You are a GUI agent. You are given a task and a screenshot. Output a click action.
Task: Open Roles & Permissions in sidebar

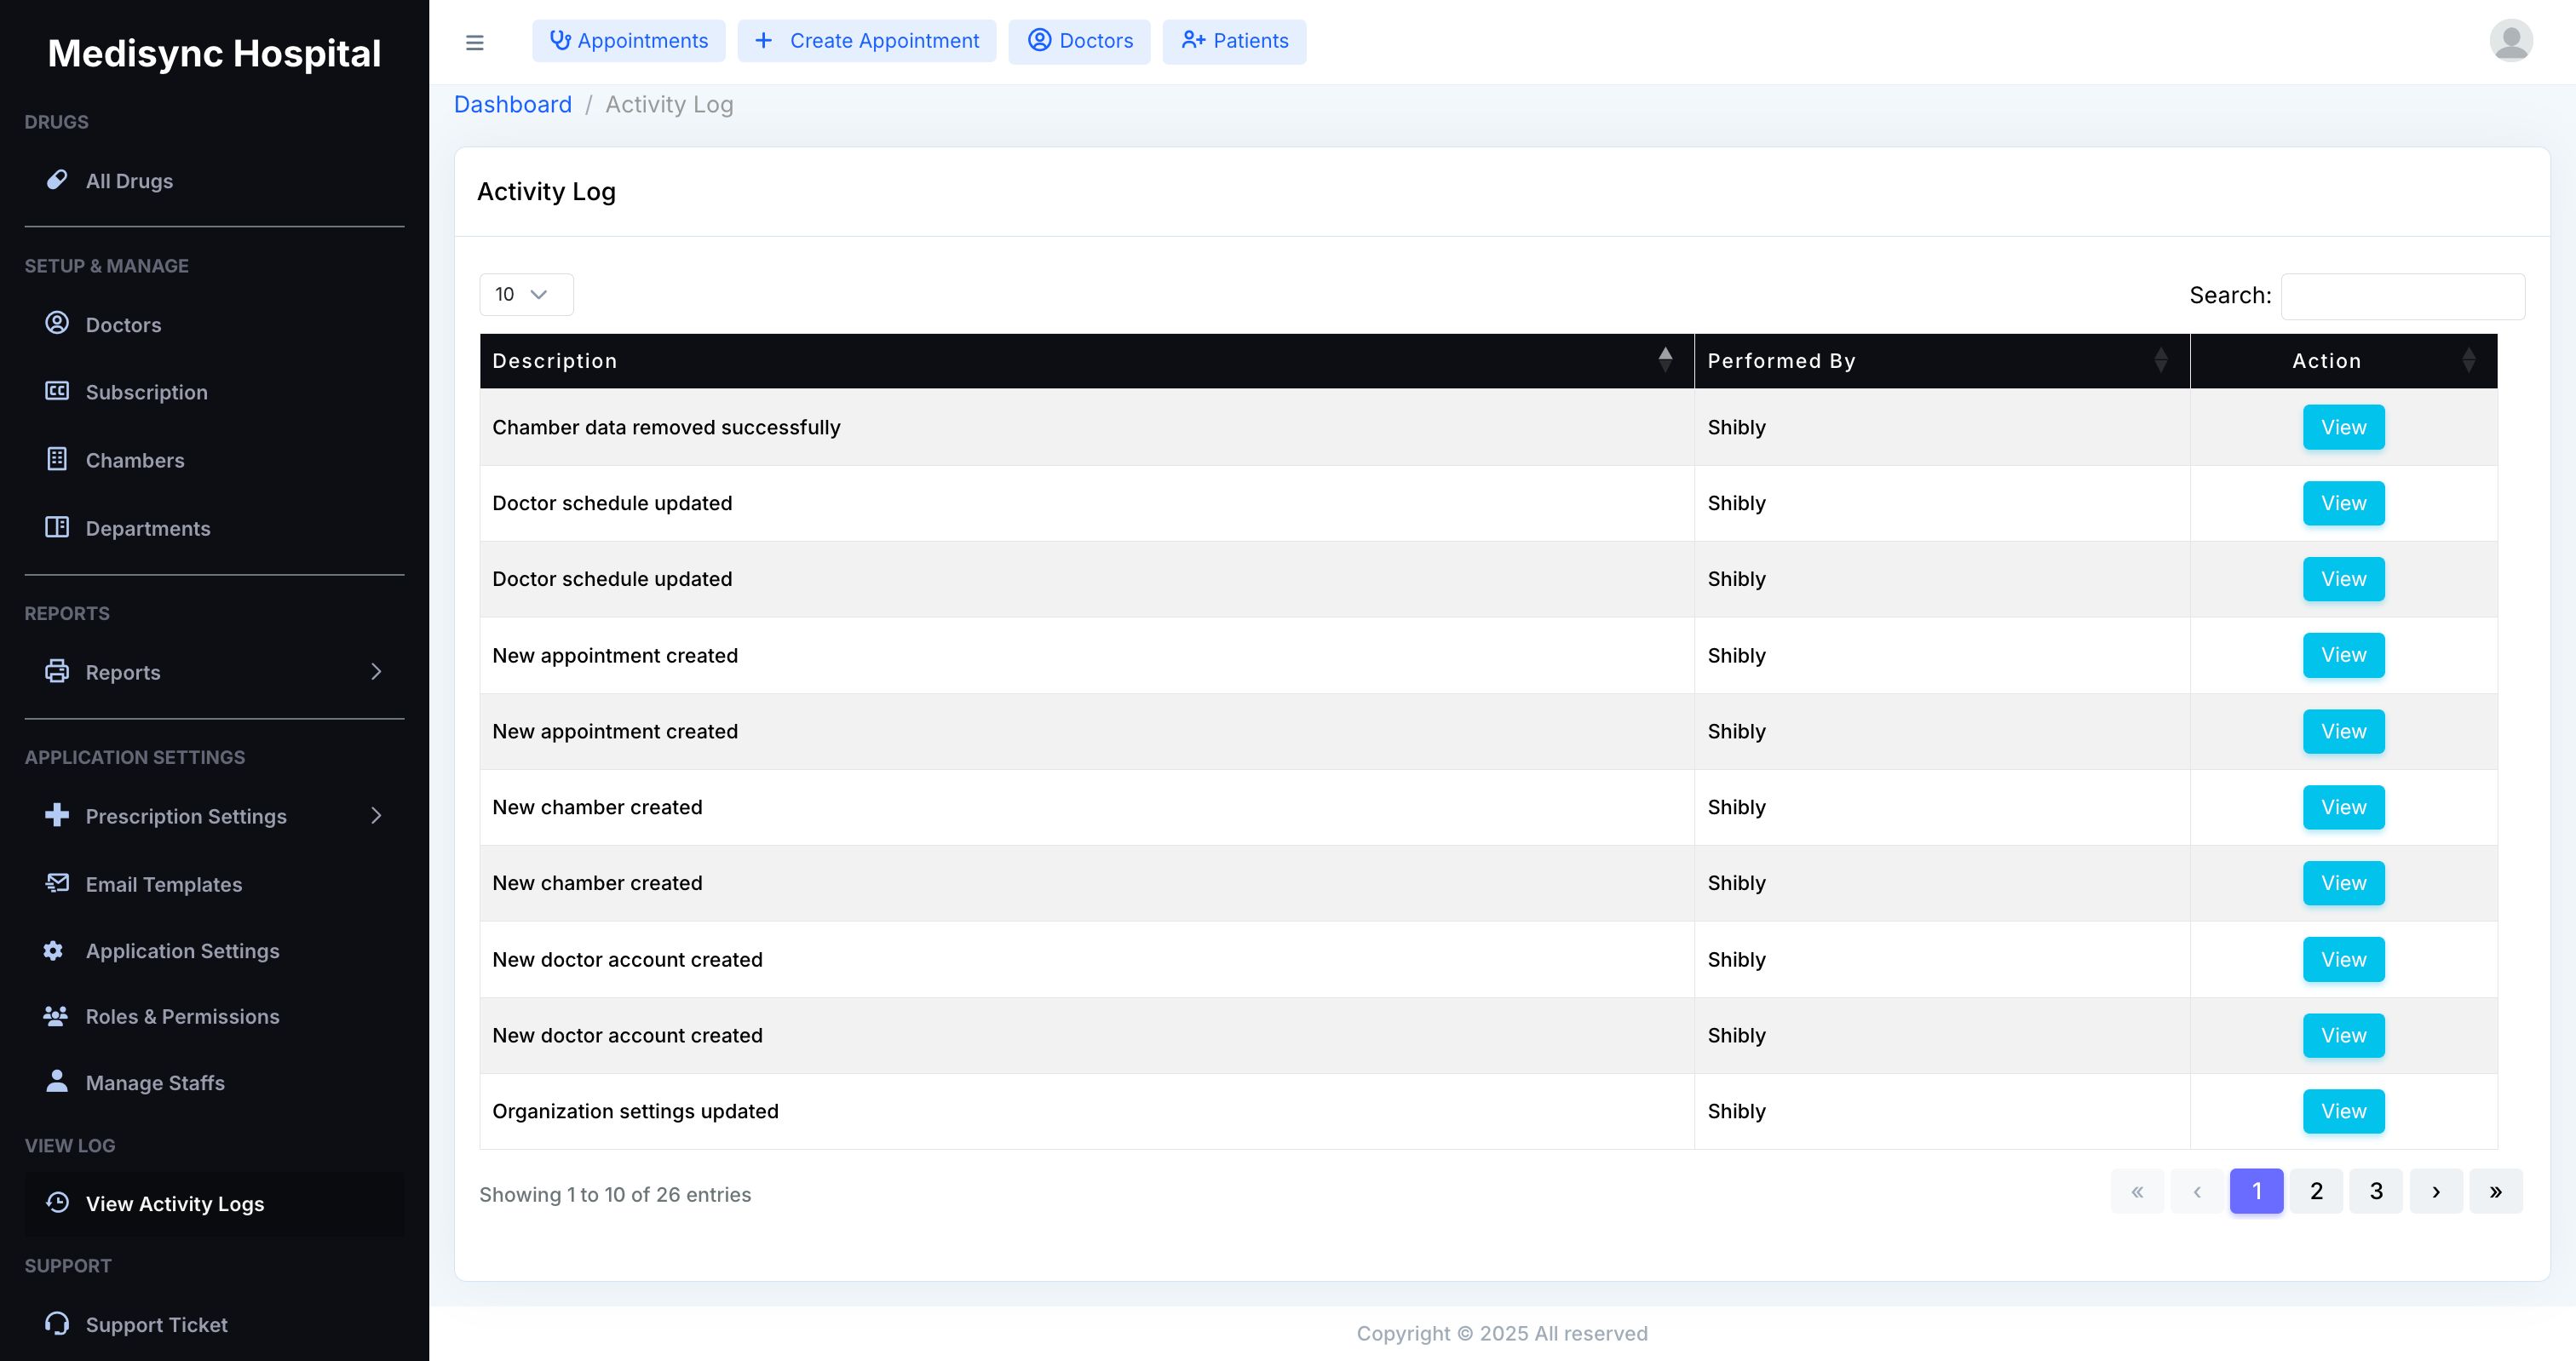click(x=214, y=1016)
